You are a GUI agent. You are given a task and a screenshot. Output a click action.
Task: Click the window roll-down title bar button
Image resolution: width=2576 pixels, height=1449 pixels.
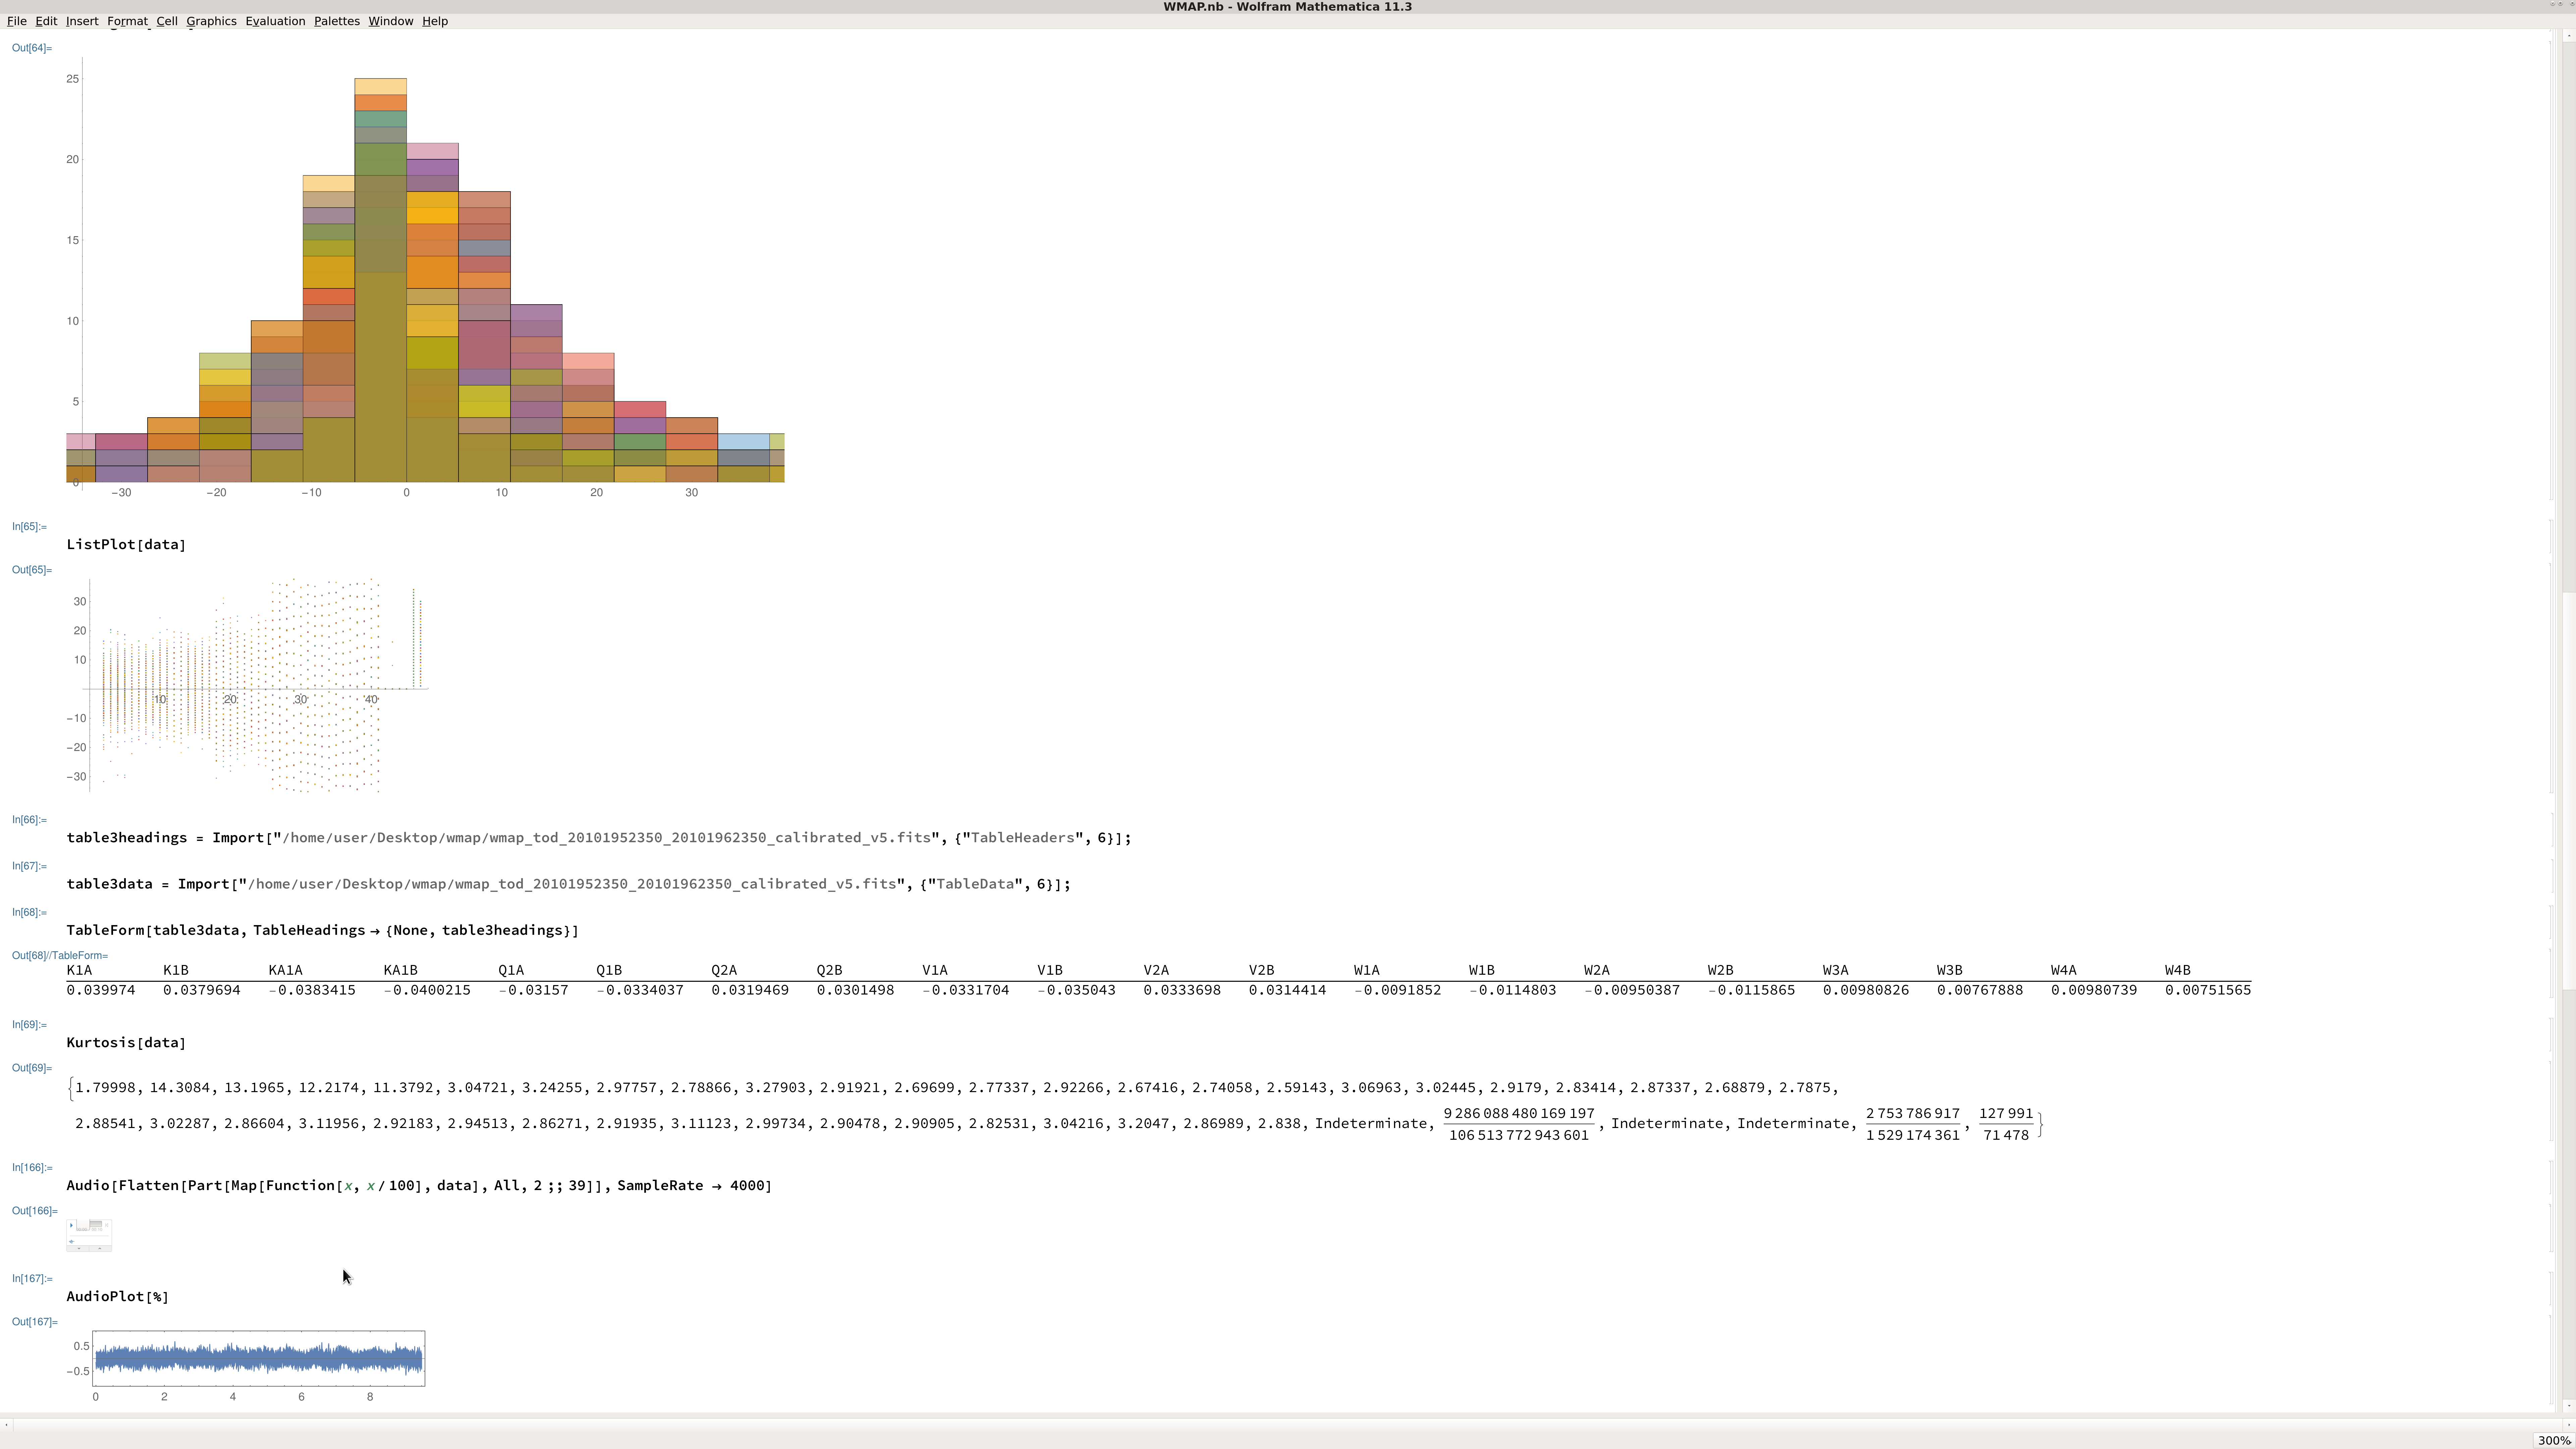click(2553, 3)
